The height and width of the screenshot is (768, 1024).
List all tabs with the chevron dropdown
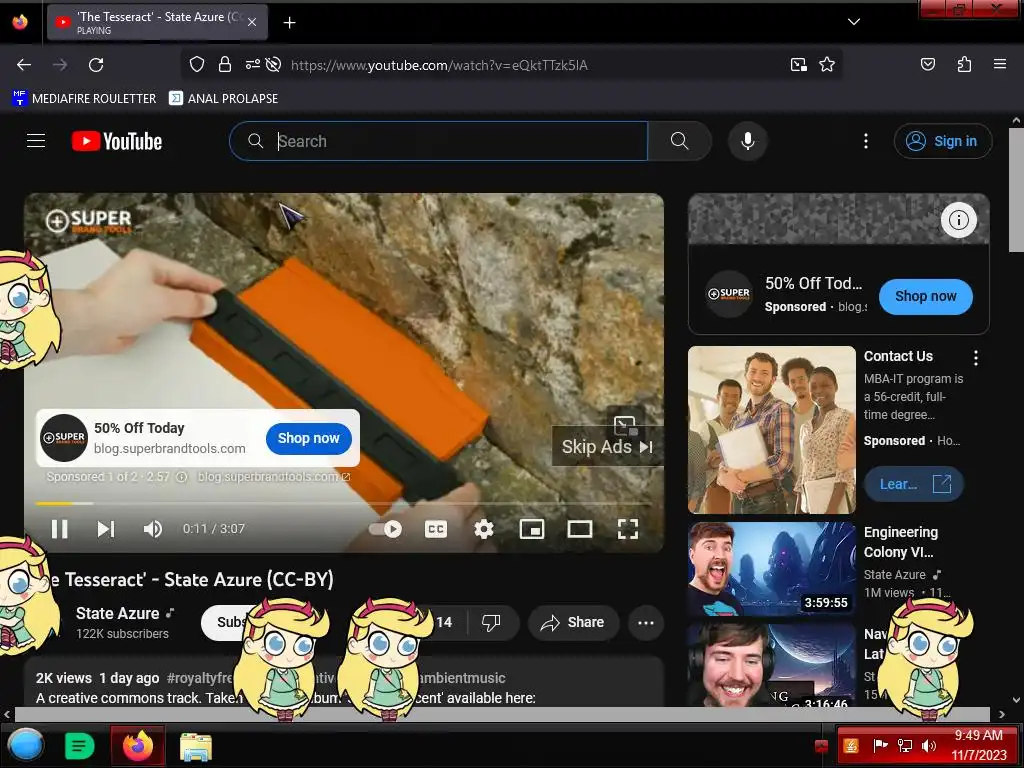click(x=854, y=22)
